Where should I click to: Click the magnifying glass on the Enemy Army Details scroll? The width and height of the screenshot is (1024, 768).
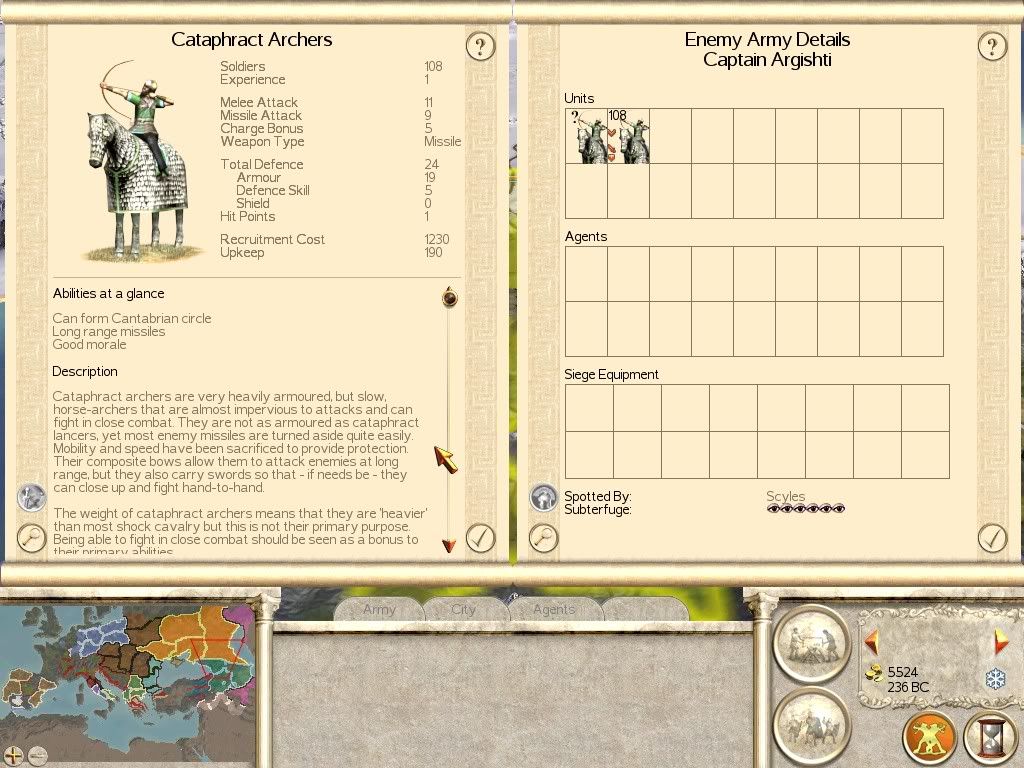[x=543, y=538]
